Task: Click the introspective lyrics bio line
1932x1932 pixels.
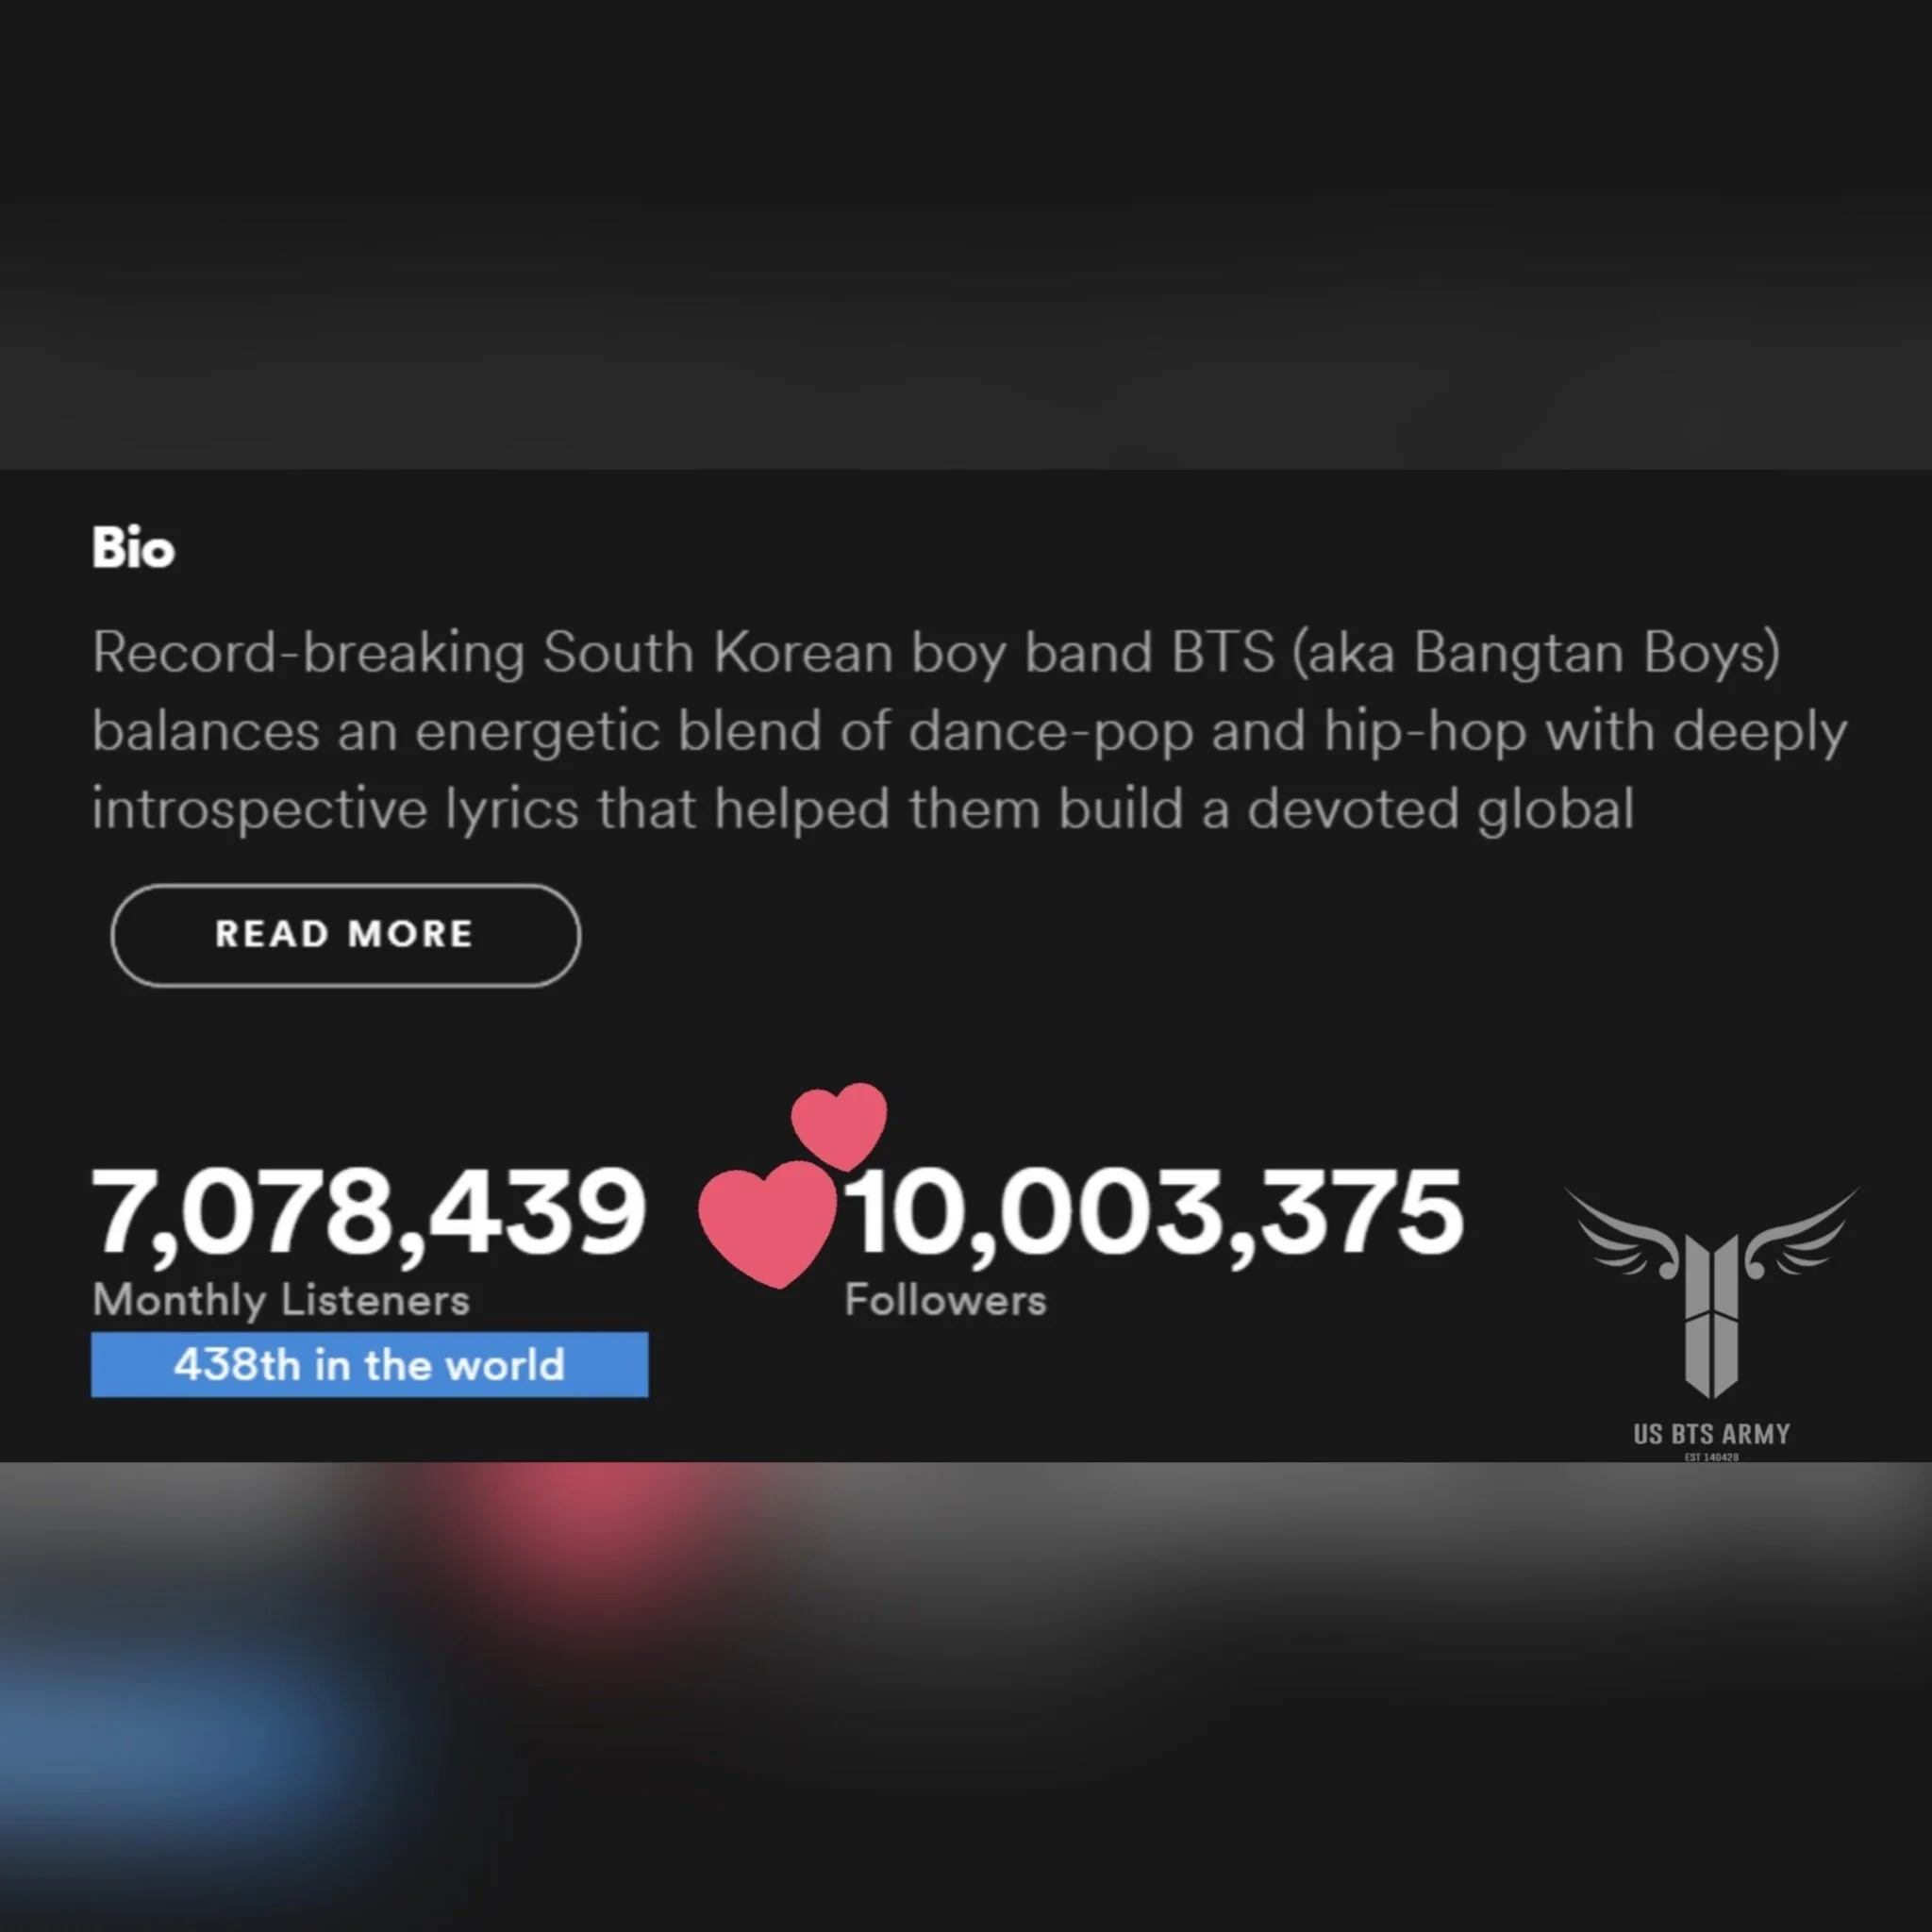Action: pos(863,809)
